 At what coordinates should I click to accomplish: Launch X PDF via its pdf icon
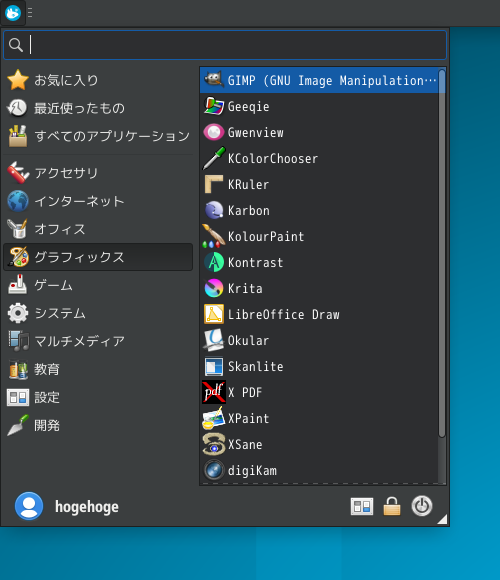tap(214, 392)
